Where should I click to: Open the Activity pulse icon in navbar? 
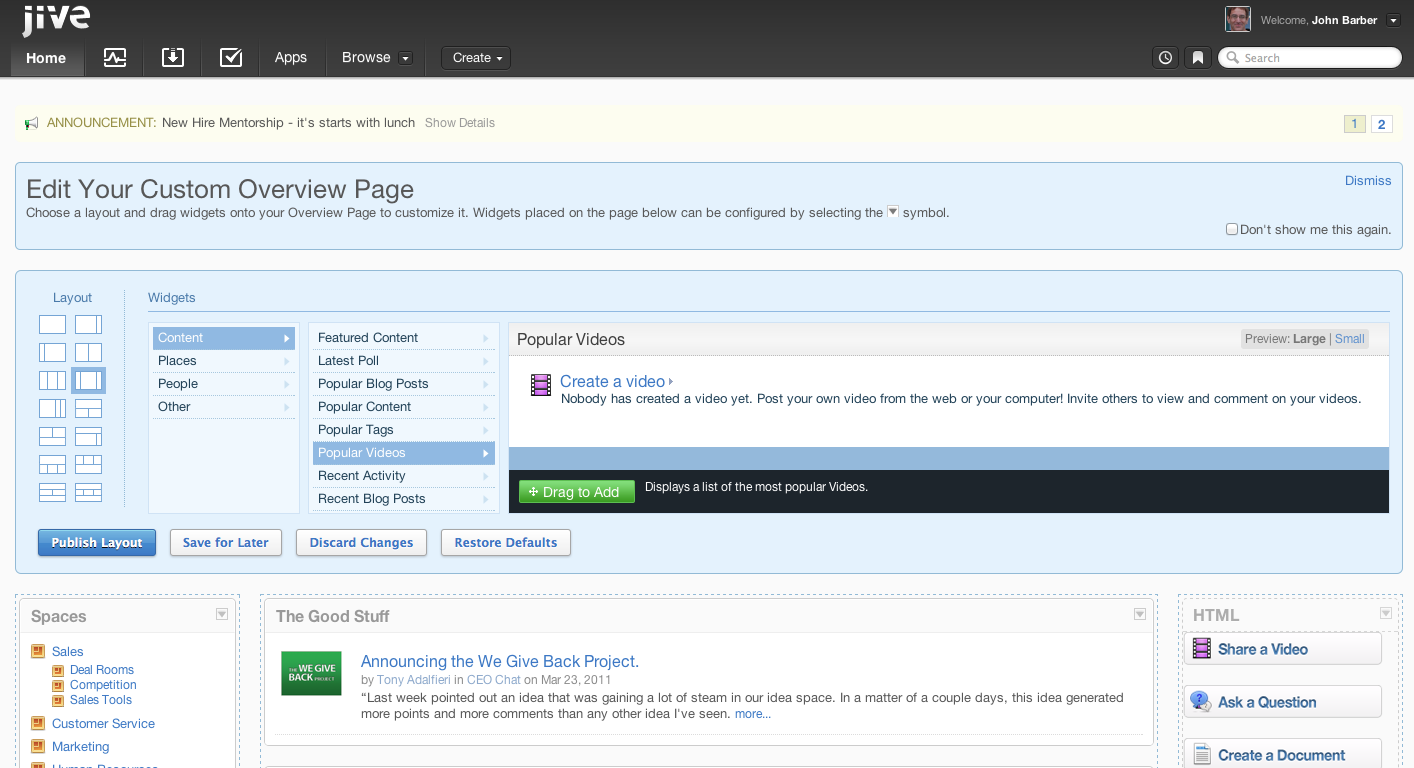coord(115,58)
